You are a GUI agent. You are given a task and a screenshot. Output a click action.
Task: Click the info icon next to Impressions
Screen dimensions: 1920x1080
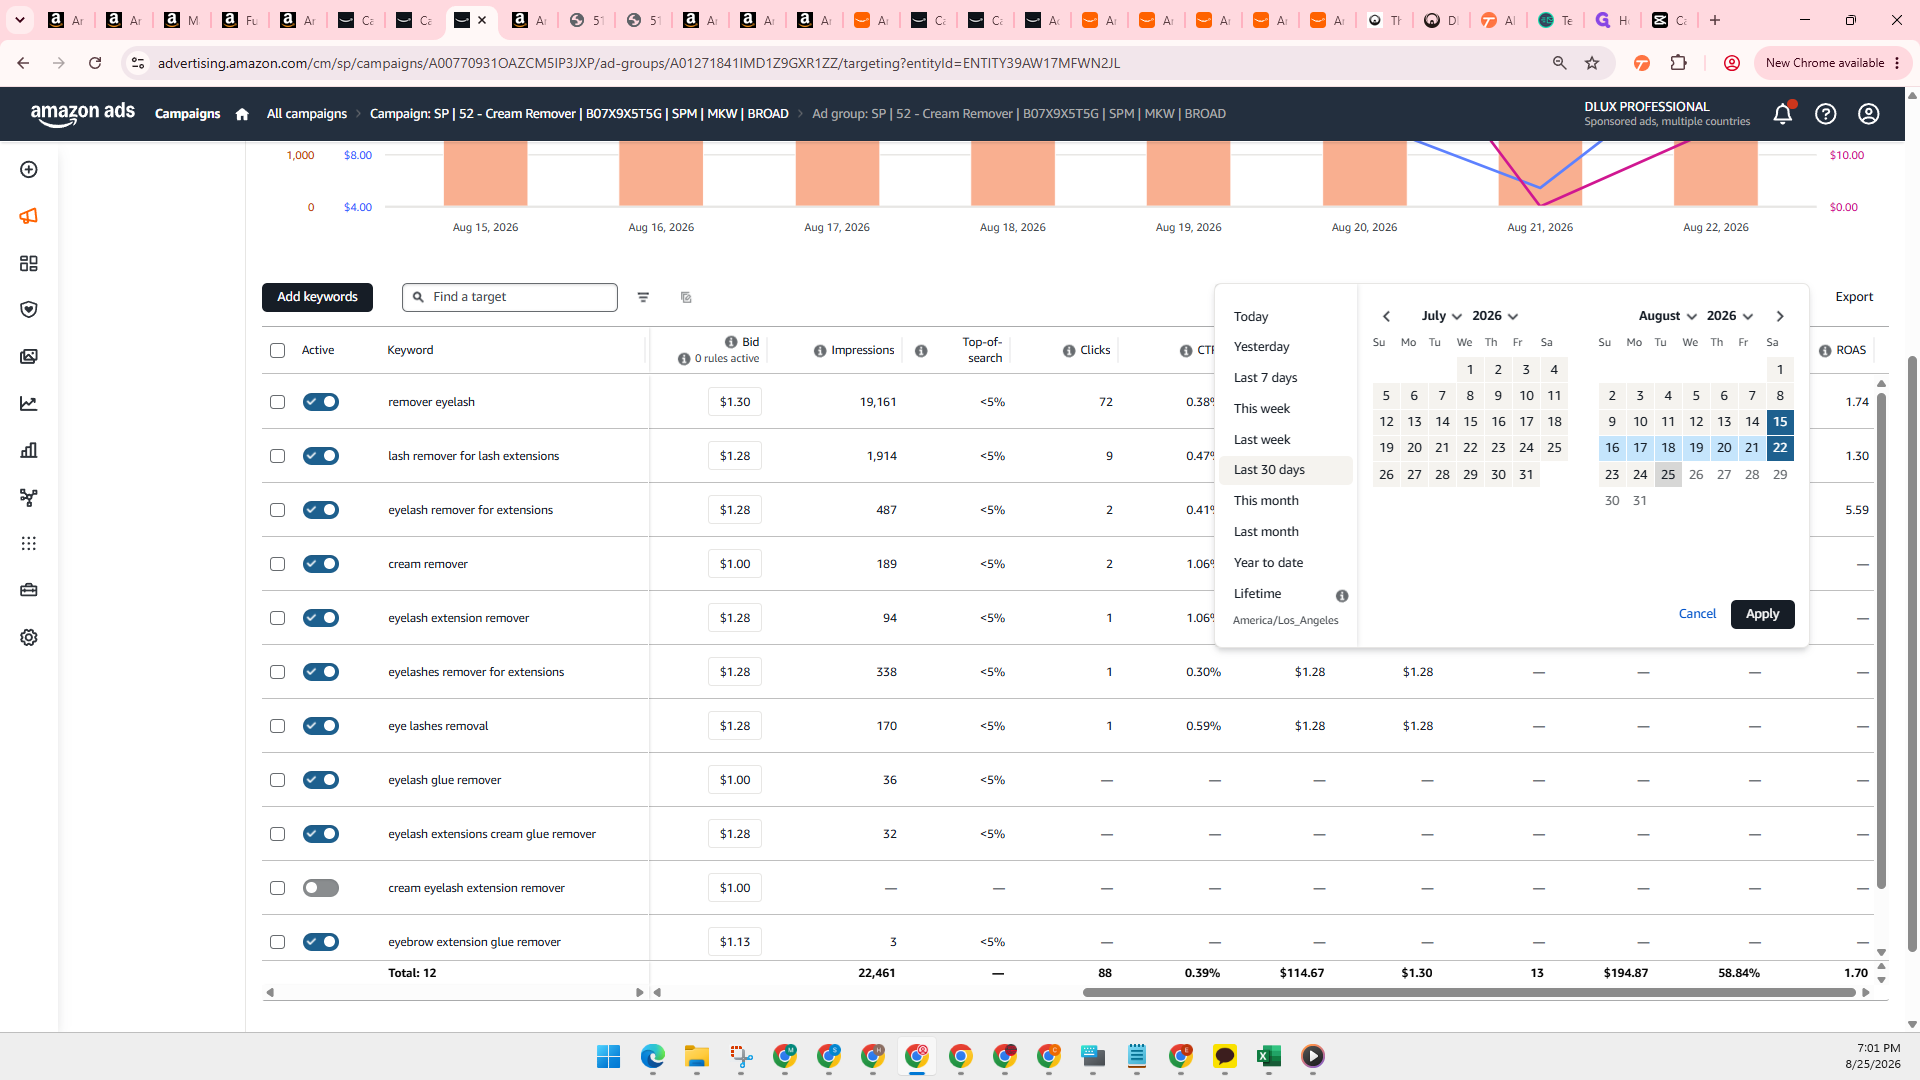820,351
